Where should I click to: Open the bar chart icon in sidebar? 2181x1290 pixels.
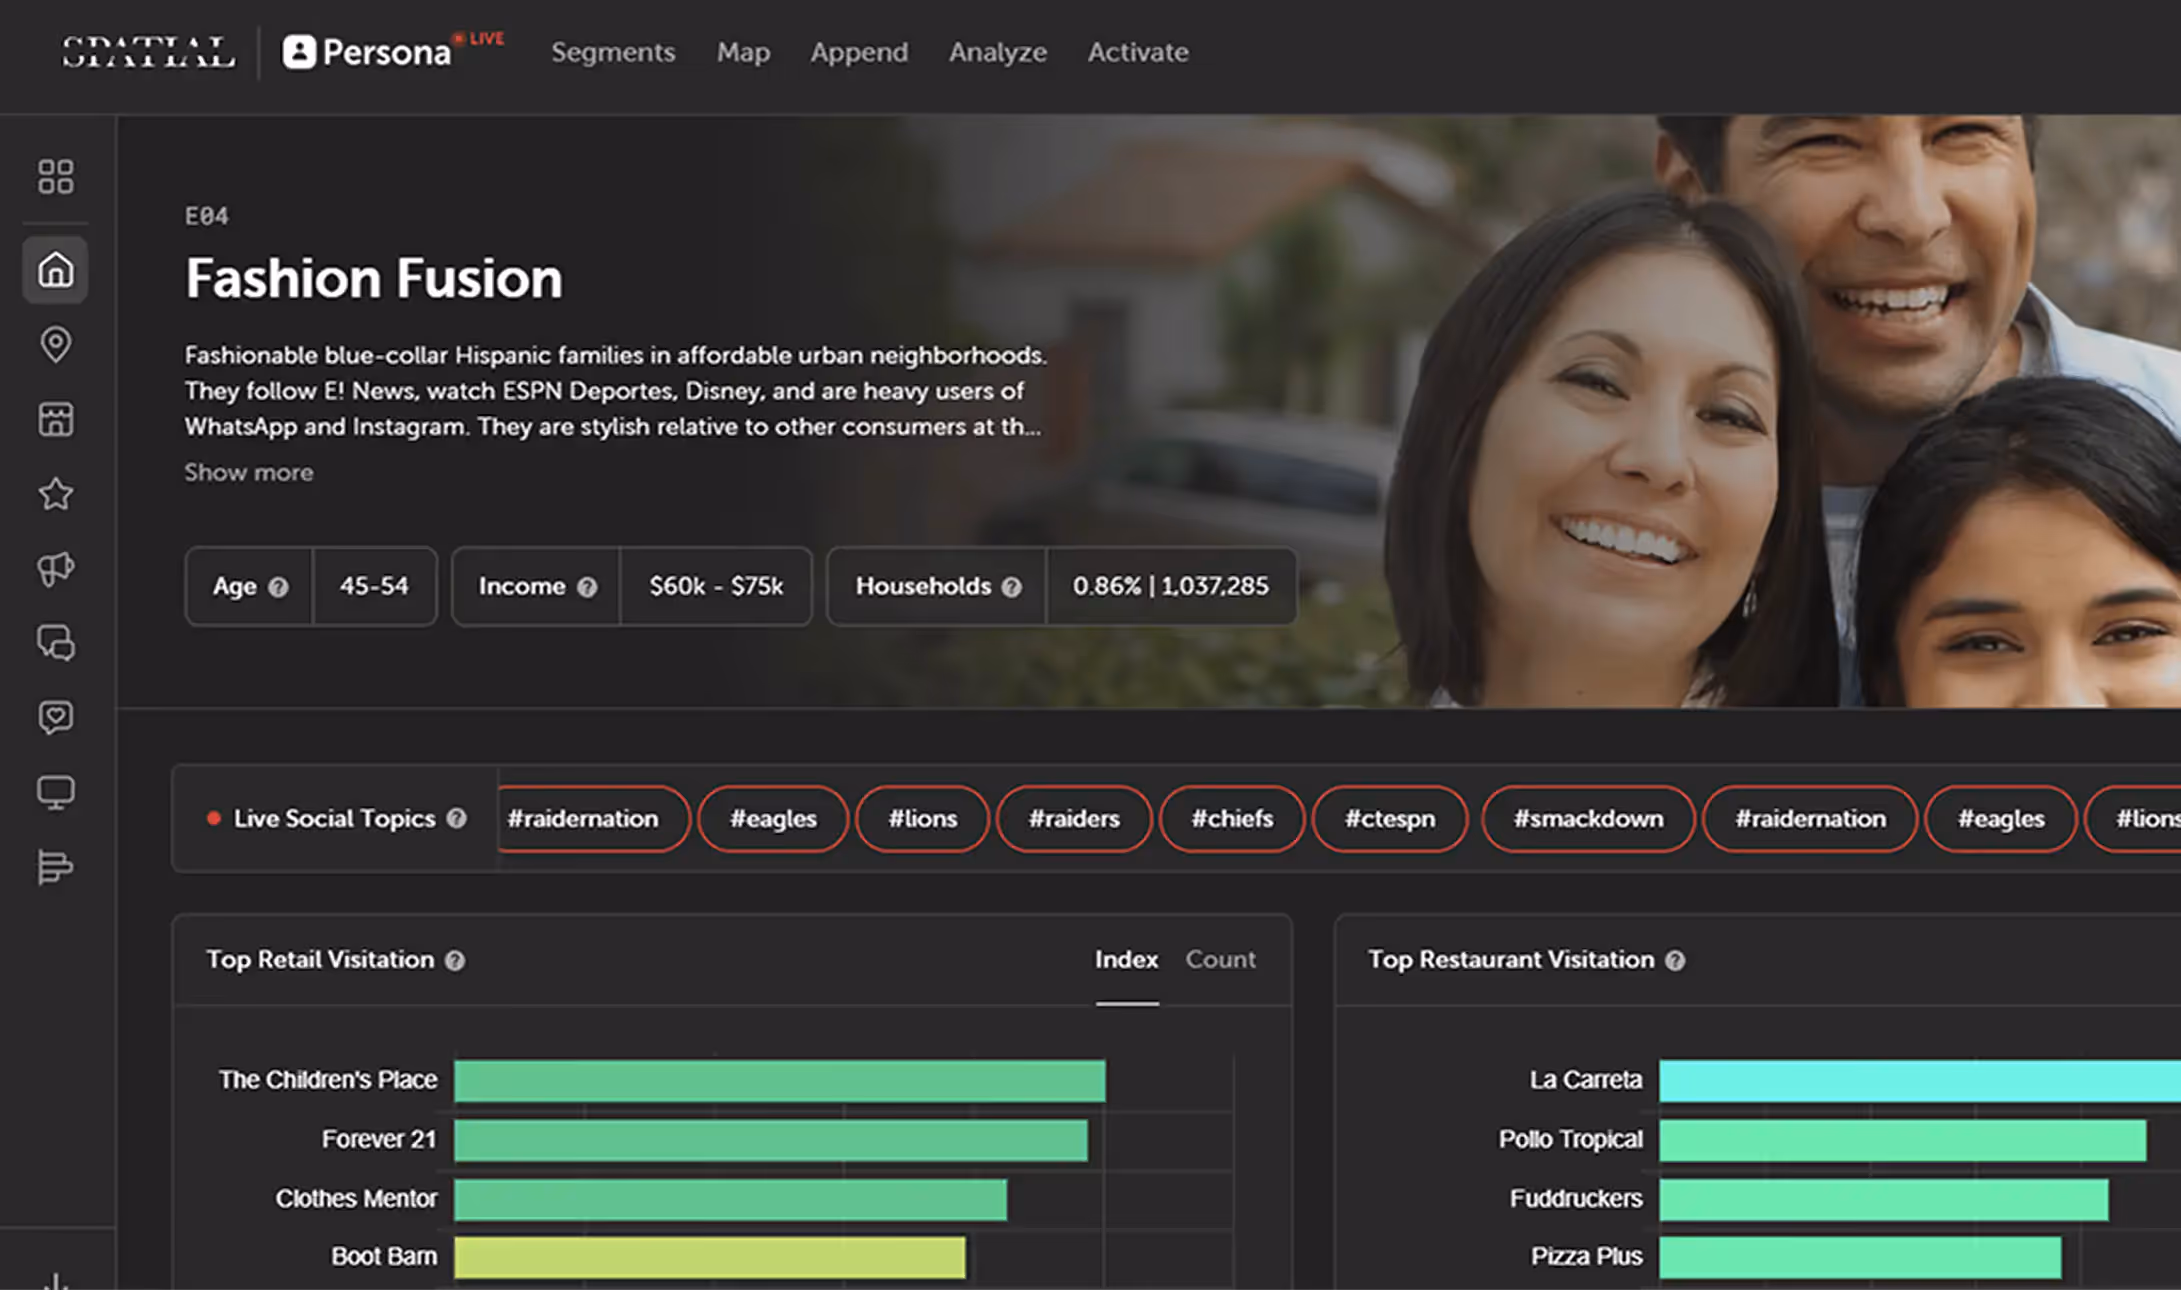(x=56, y=867)
